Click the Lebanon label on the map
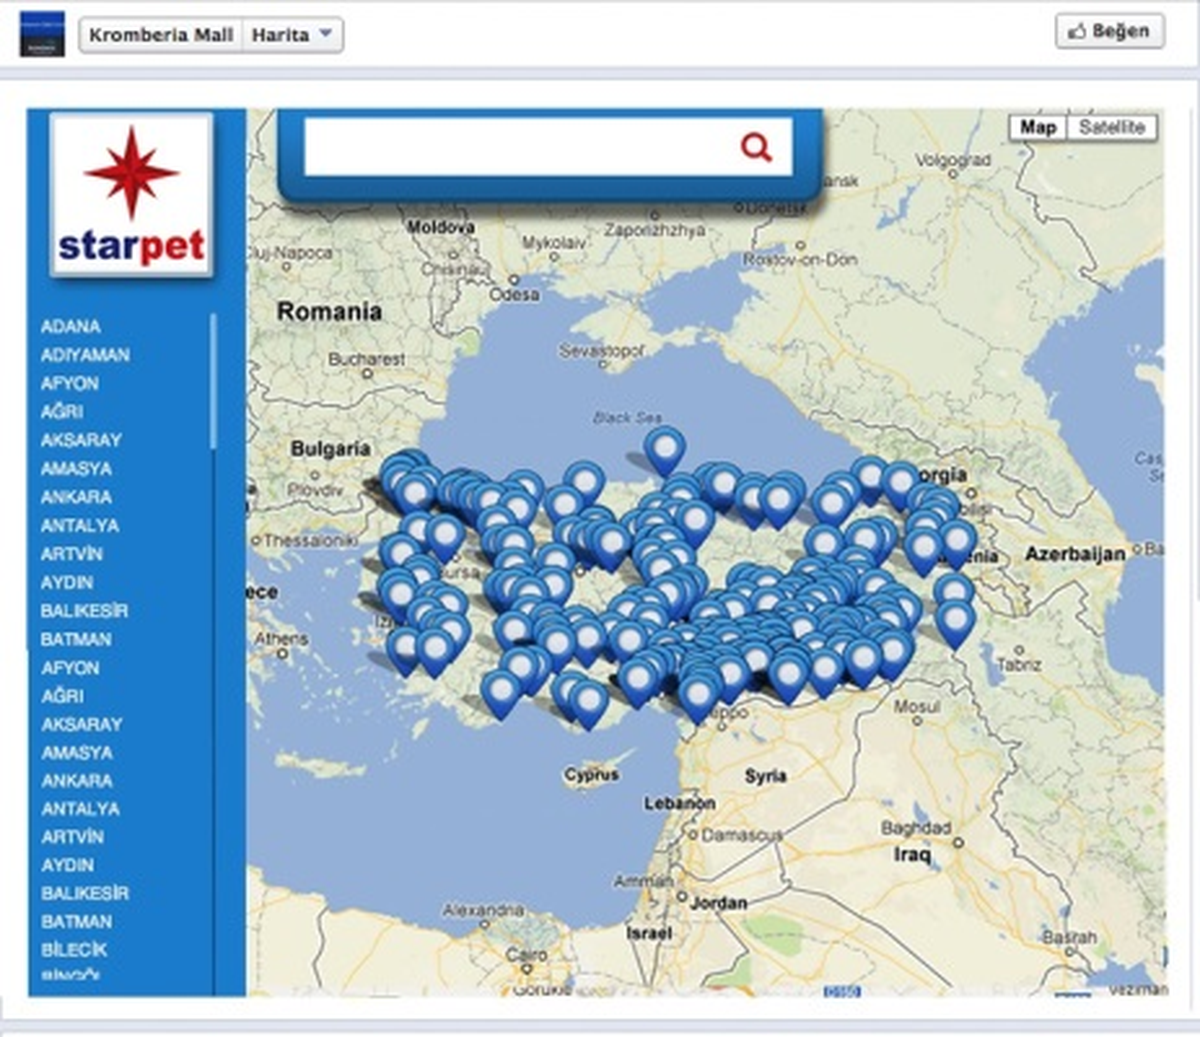This screenshot has width=1200, height=1037. 679,802
